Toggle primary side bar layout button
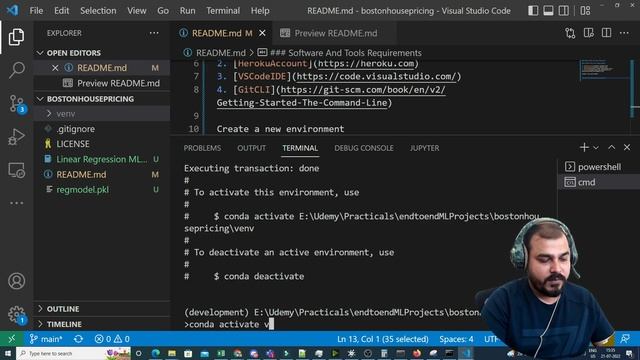Image resolution: width=640 pixels, height=360 pixels. coord(533,11)
